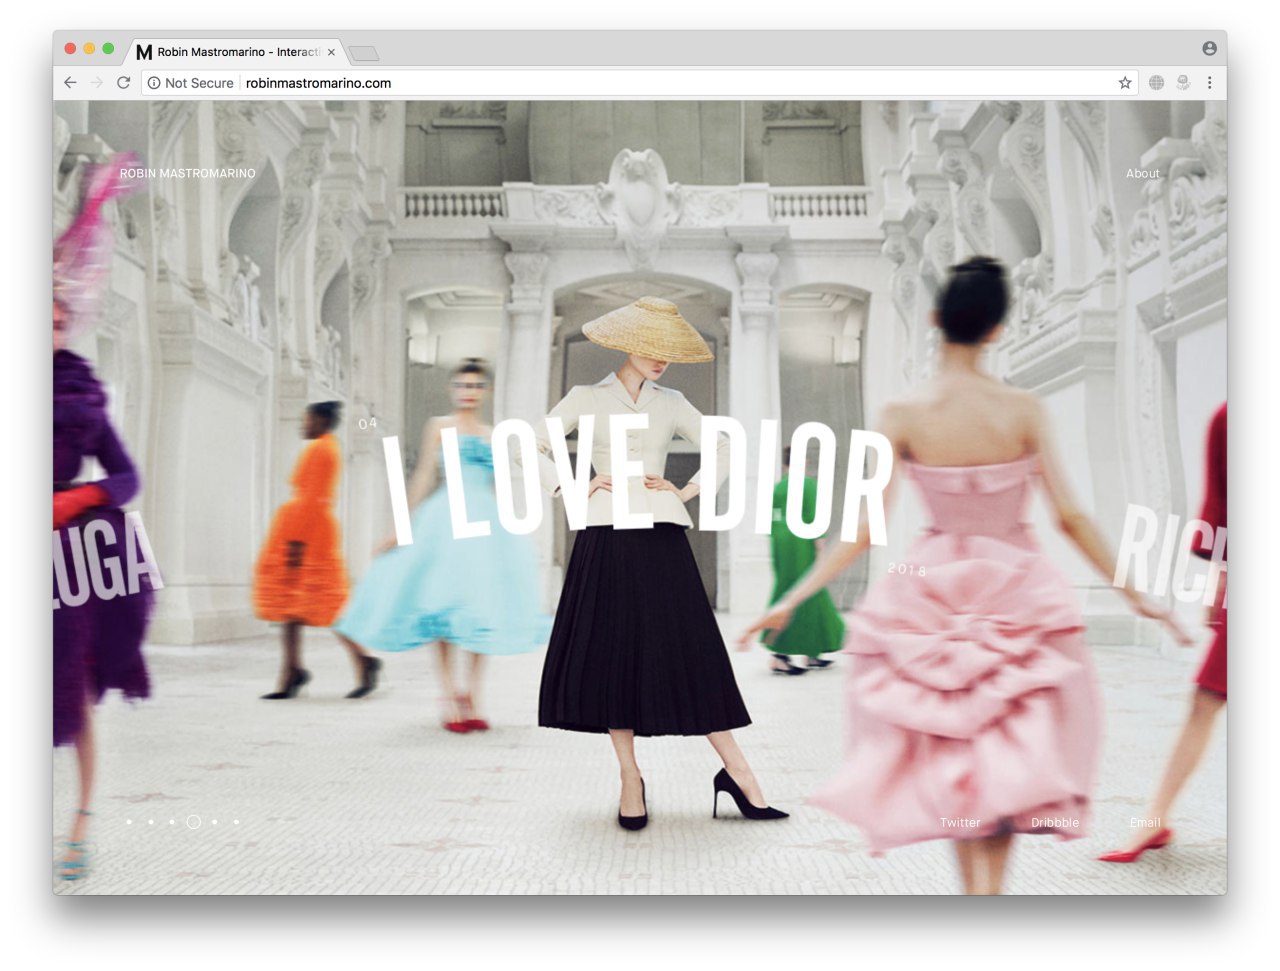The image size is (1280, 971).
Task: Jump to the third slide pagination dot
Action: point(172,822)
